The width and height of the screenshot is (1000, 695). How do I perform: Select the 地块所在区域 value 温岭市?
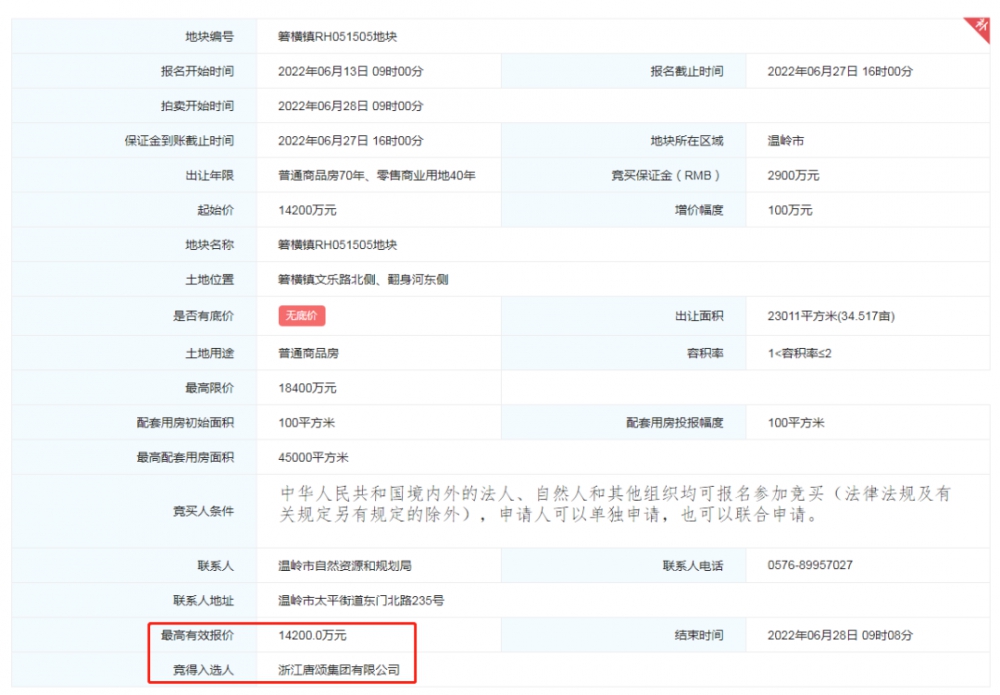(786, 141)
